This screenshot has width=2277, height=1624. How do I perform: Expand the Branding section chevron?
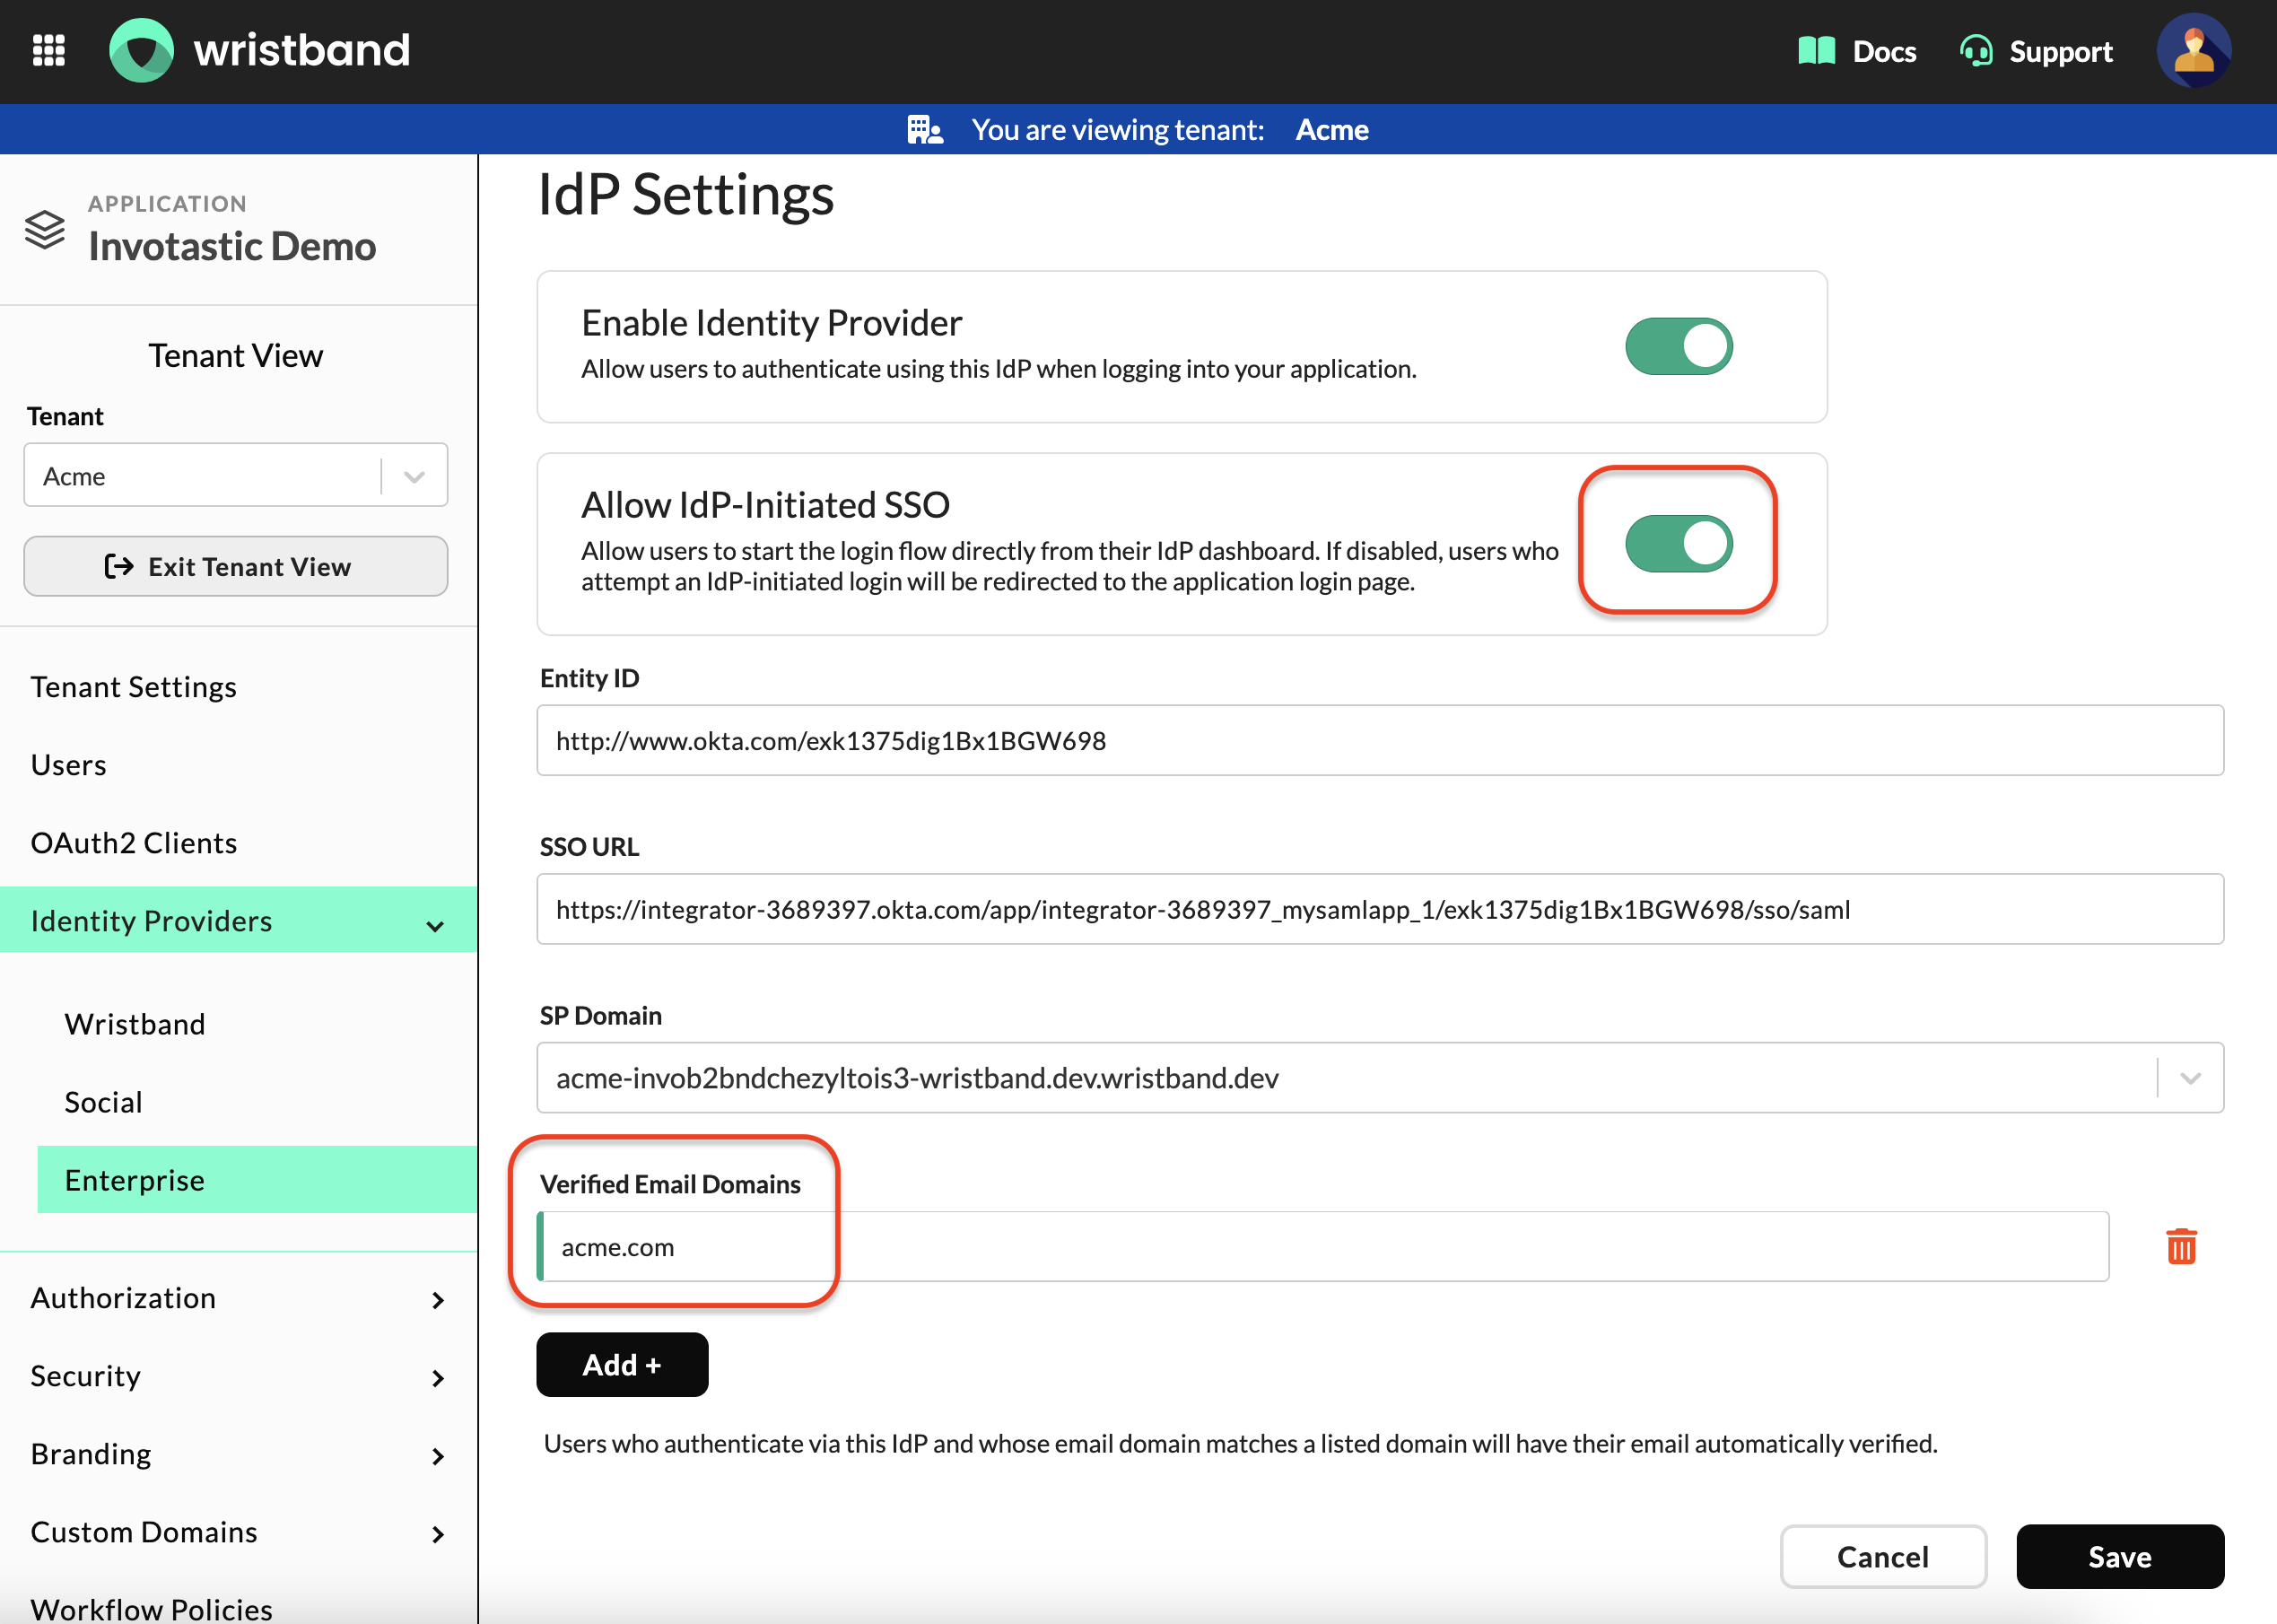click(x=437, y=1455)
